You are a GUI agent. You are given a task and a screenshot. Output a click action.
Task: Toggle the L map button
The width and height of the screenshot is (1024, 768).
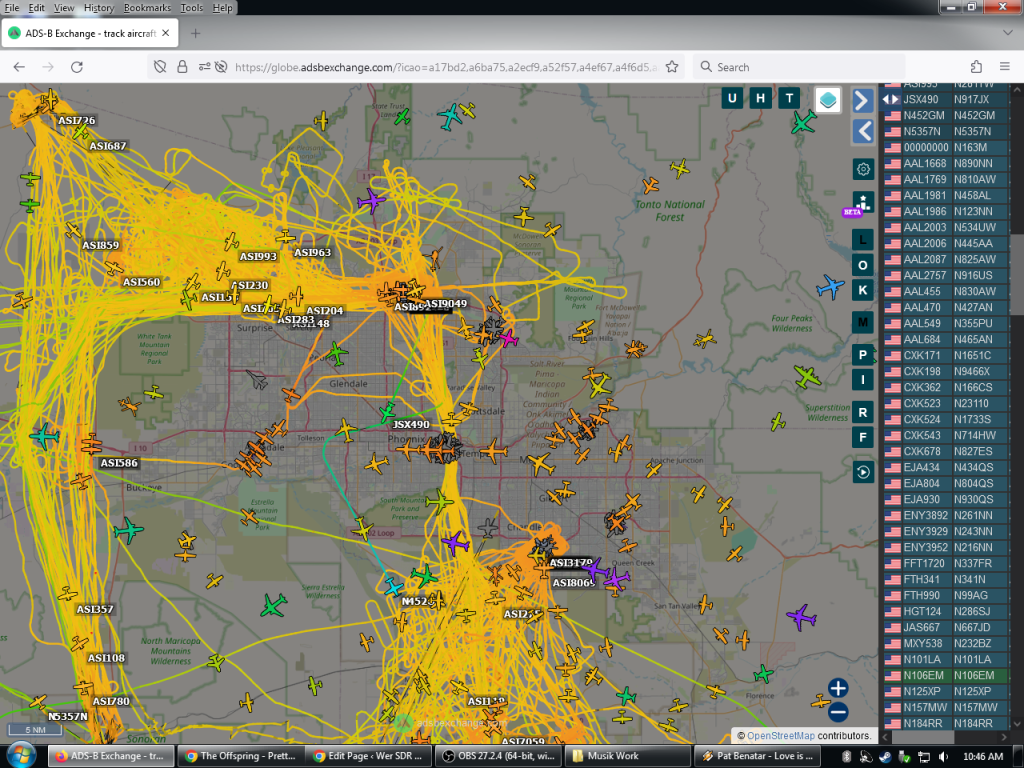pyautogui.click(x=863, y=240)
